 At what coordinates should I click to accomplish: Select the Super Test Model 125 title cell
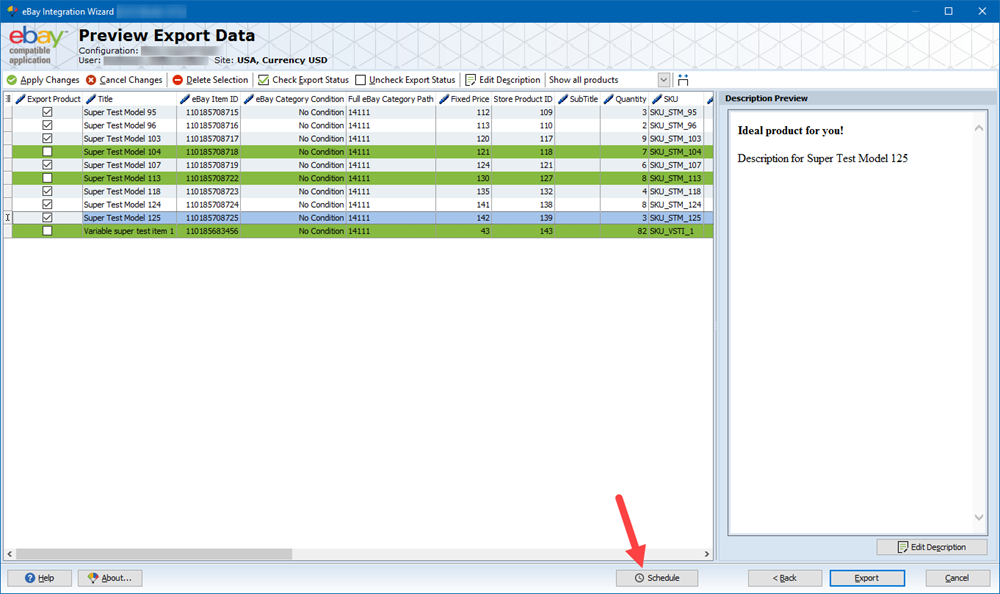[129, 218]
